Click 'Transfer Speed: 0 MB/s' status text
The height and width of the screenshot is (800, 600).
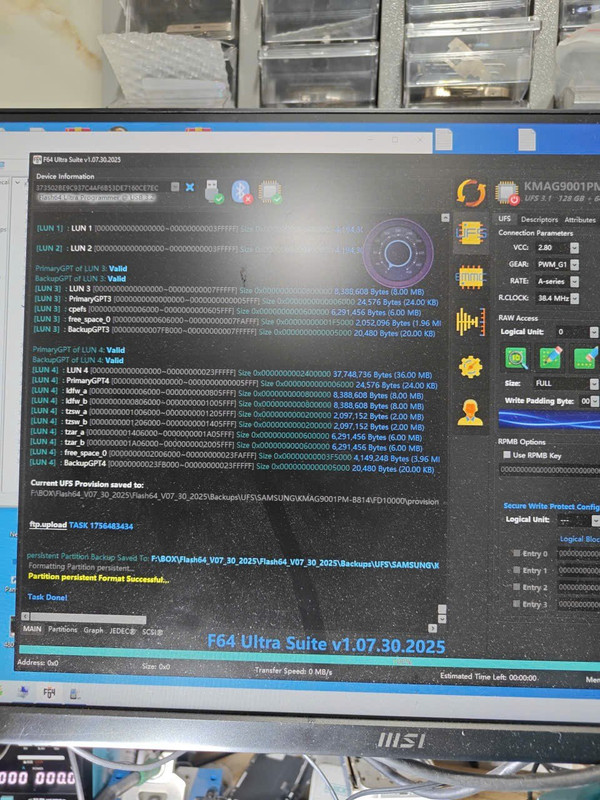click(293, 671)
